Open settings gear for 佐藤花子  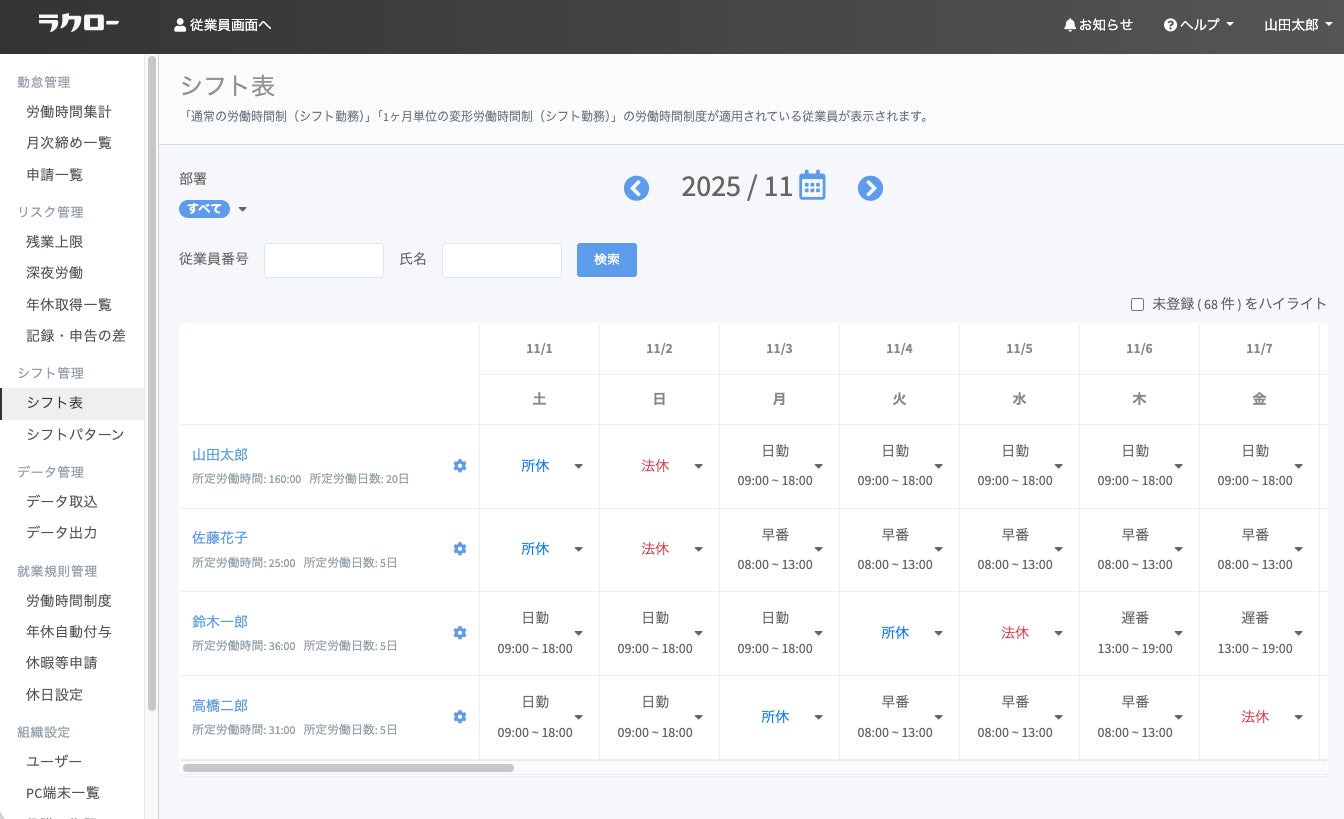click(460, 549)
